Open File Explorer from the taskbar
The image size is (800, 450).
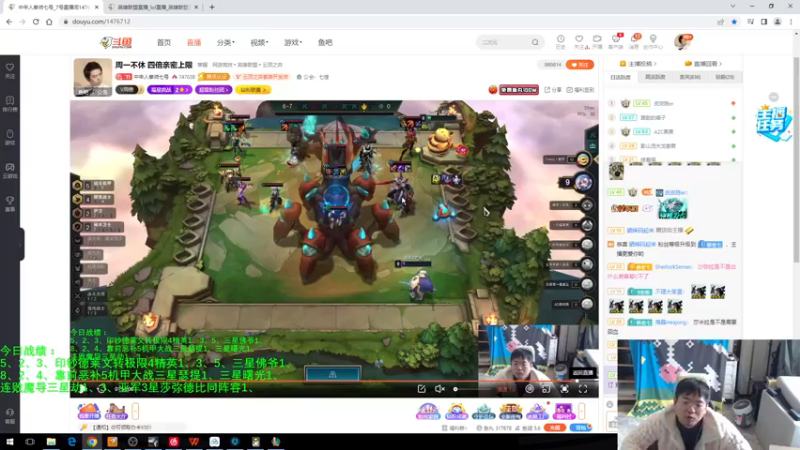(x=51, y=442)
